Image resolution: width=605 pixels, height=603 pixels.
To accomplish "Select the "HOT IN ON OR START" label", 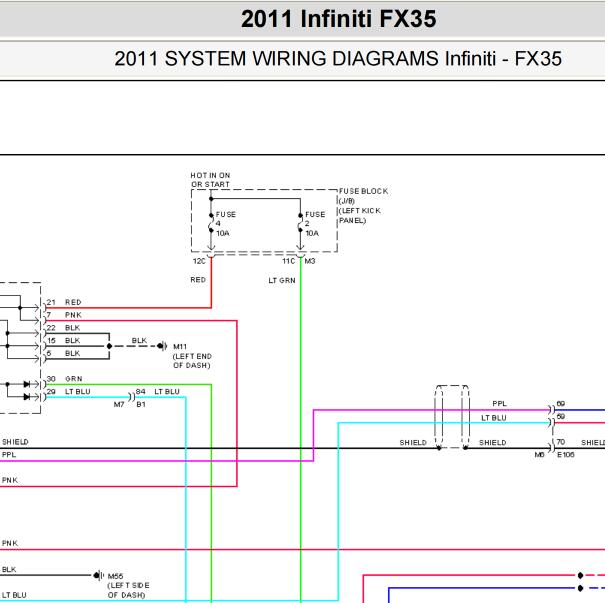I will point(210,180).
